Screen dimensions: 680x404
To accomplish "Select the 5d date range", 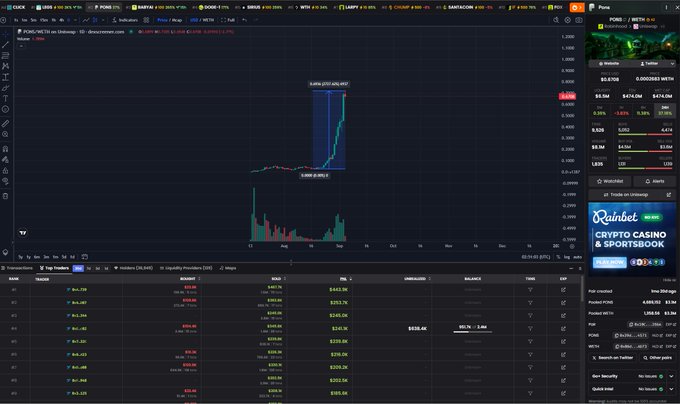I will pyautogui.click(x=64, y=257).
